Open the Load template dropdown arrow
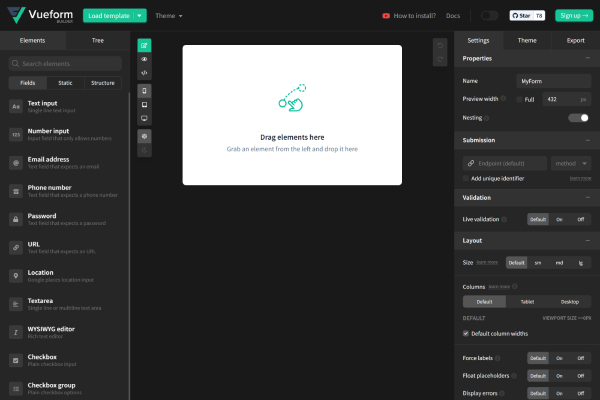Viewport: 600px width, 400px height. (x=140, y=16)
